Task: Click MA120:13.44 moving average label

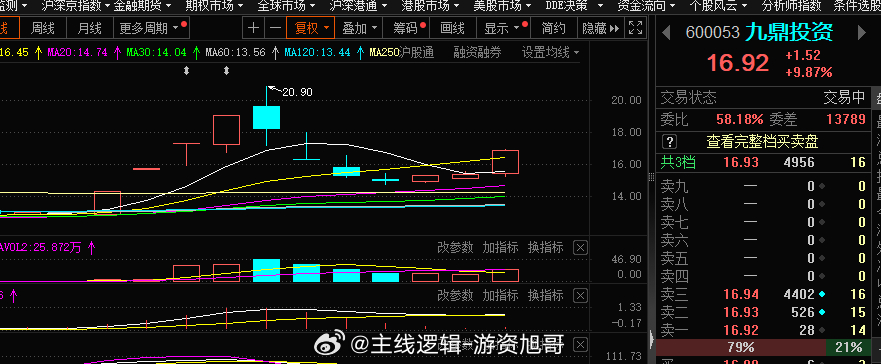Action: [x=317, y=53]
